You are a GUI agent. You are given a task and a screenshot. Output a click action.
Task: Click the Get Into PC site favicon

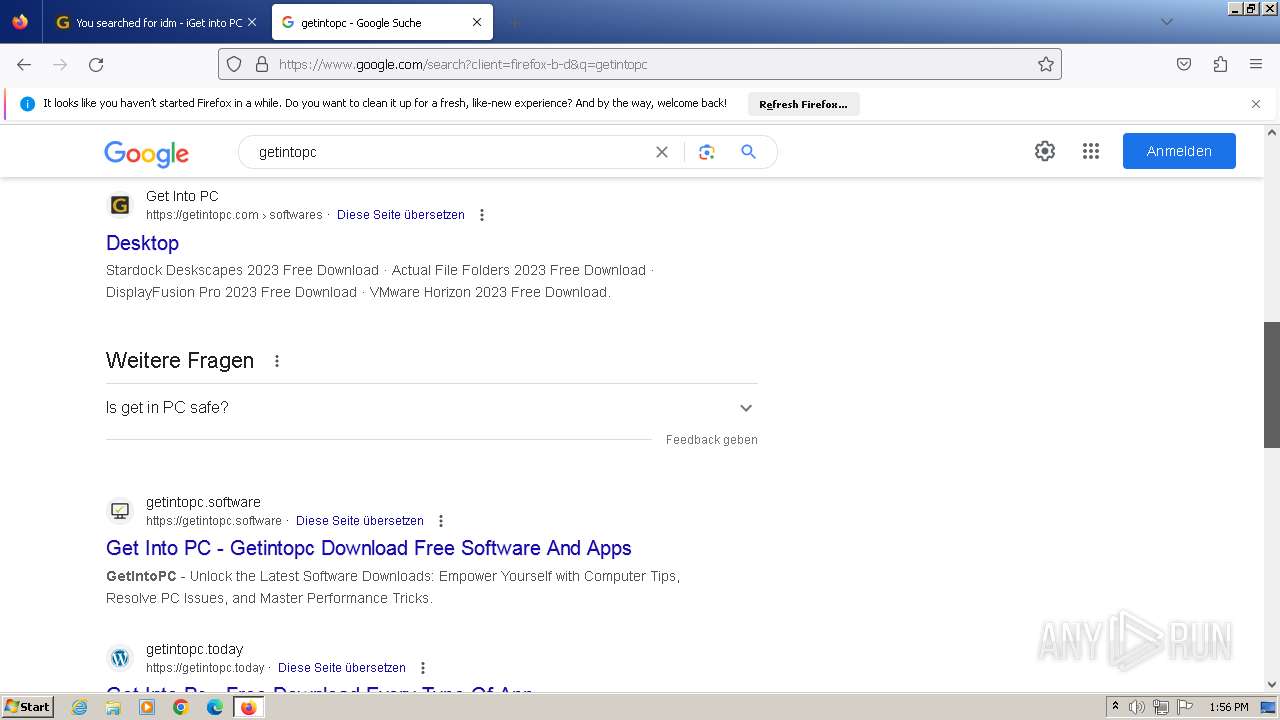tap(120, 205)
